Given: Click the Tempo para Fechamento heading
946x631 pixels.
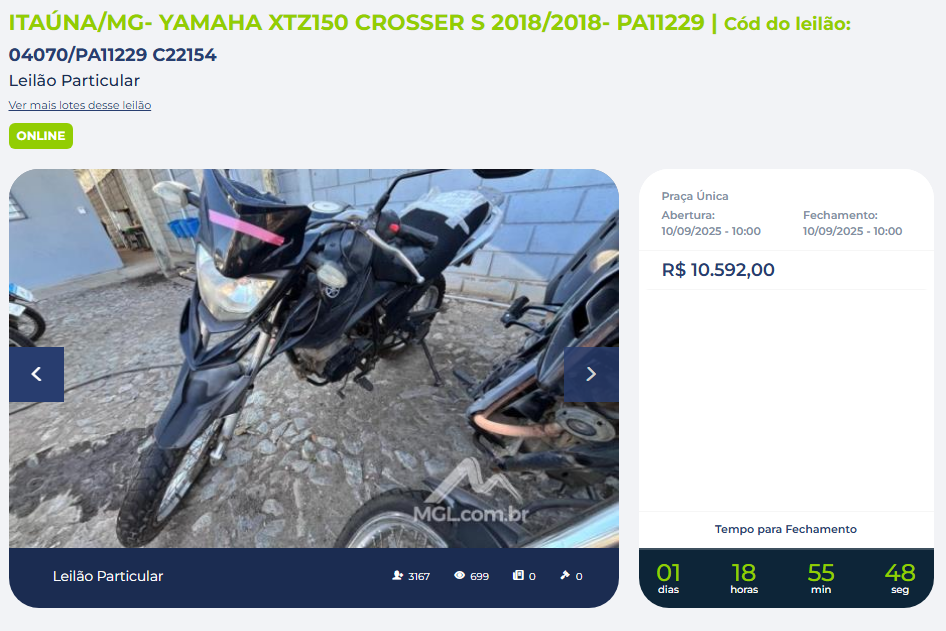Looking at the screenshot, I should 786,529.
